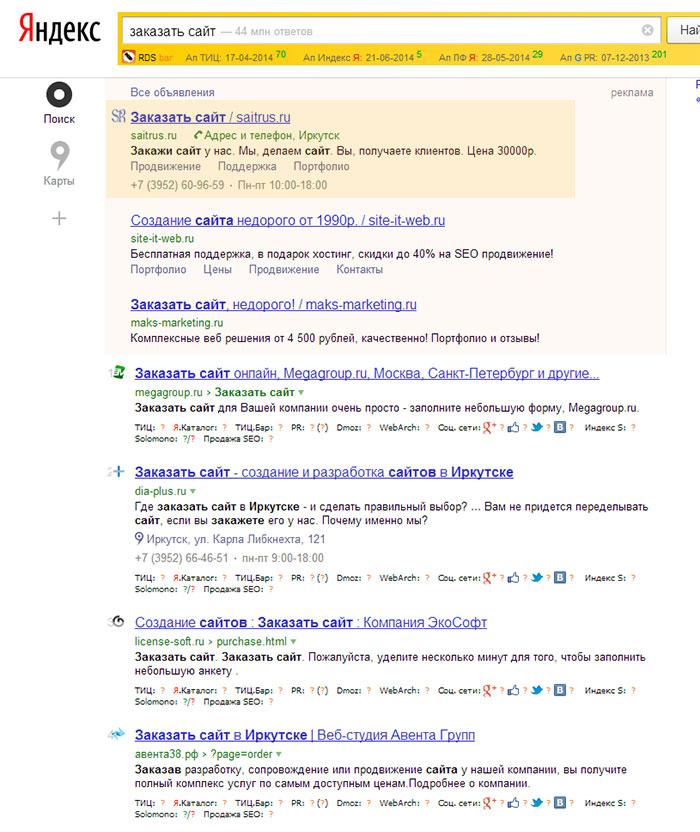Click the Авента Групп result favicon
This screenshot has height=832, width=700.
point(118,734)
